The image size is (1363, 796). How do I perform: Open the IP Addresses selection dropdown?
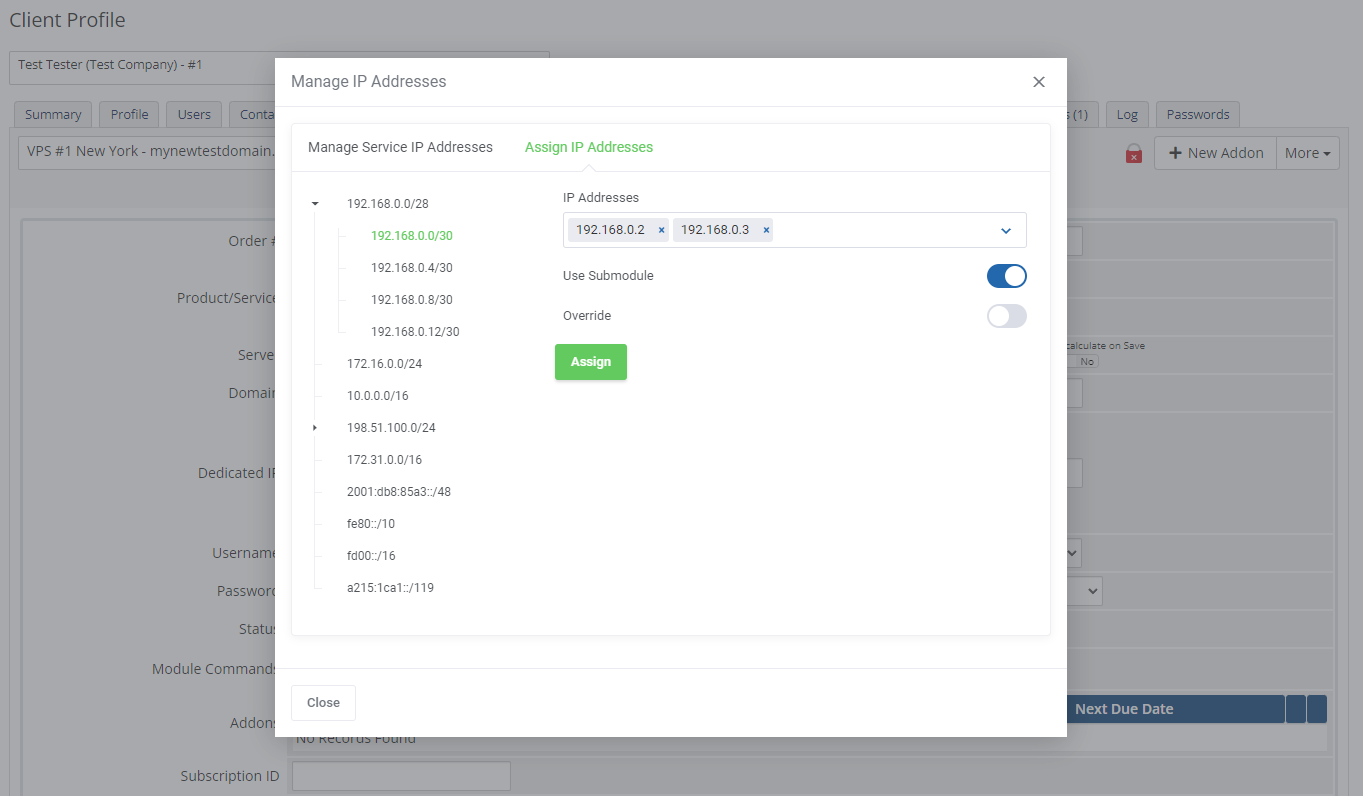(x=1006, y=230)
